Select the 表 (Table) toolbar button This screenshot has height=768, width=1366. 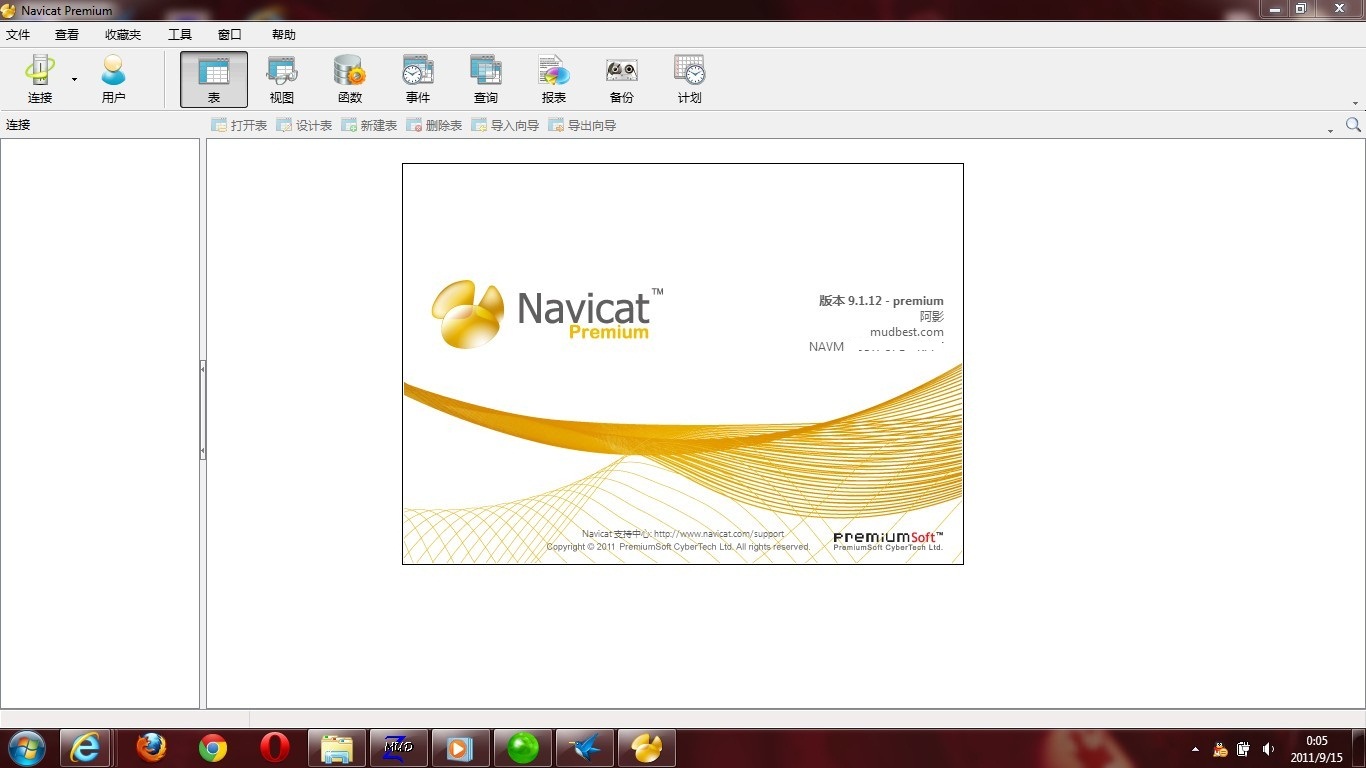pos(214,79)
